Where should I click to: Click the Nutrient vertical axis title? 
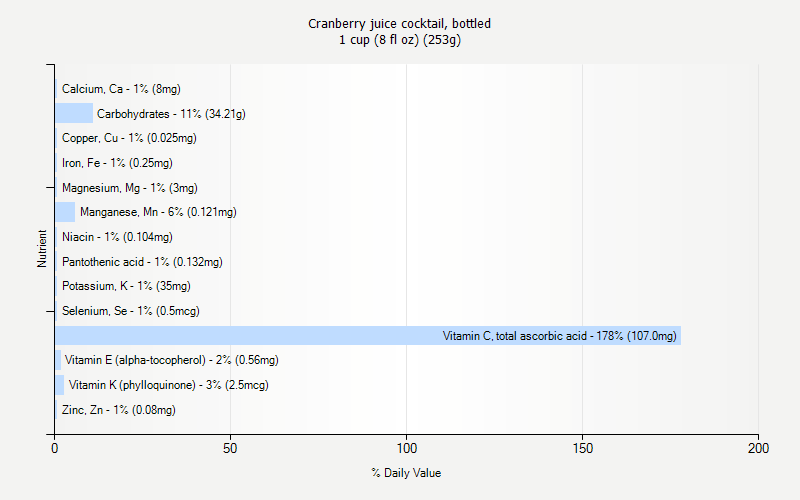(x=42, y=248)
